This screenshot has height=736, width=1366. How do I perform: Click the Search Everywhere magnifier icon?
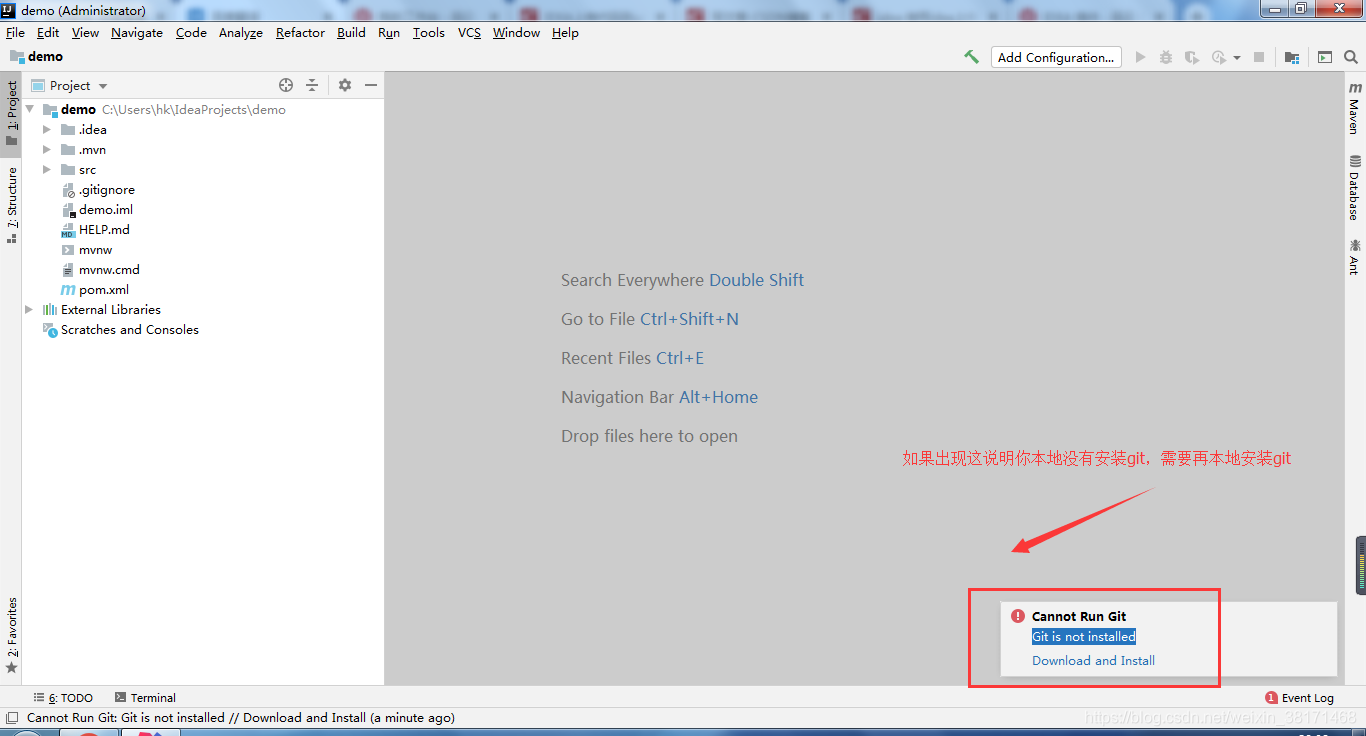point(1351,57)
